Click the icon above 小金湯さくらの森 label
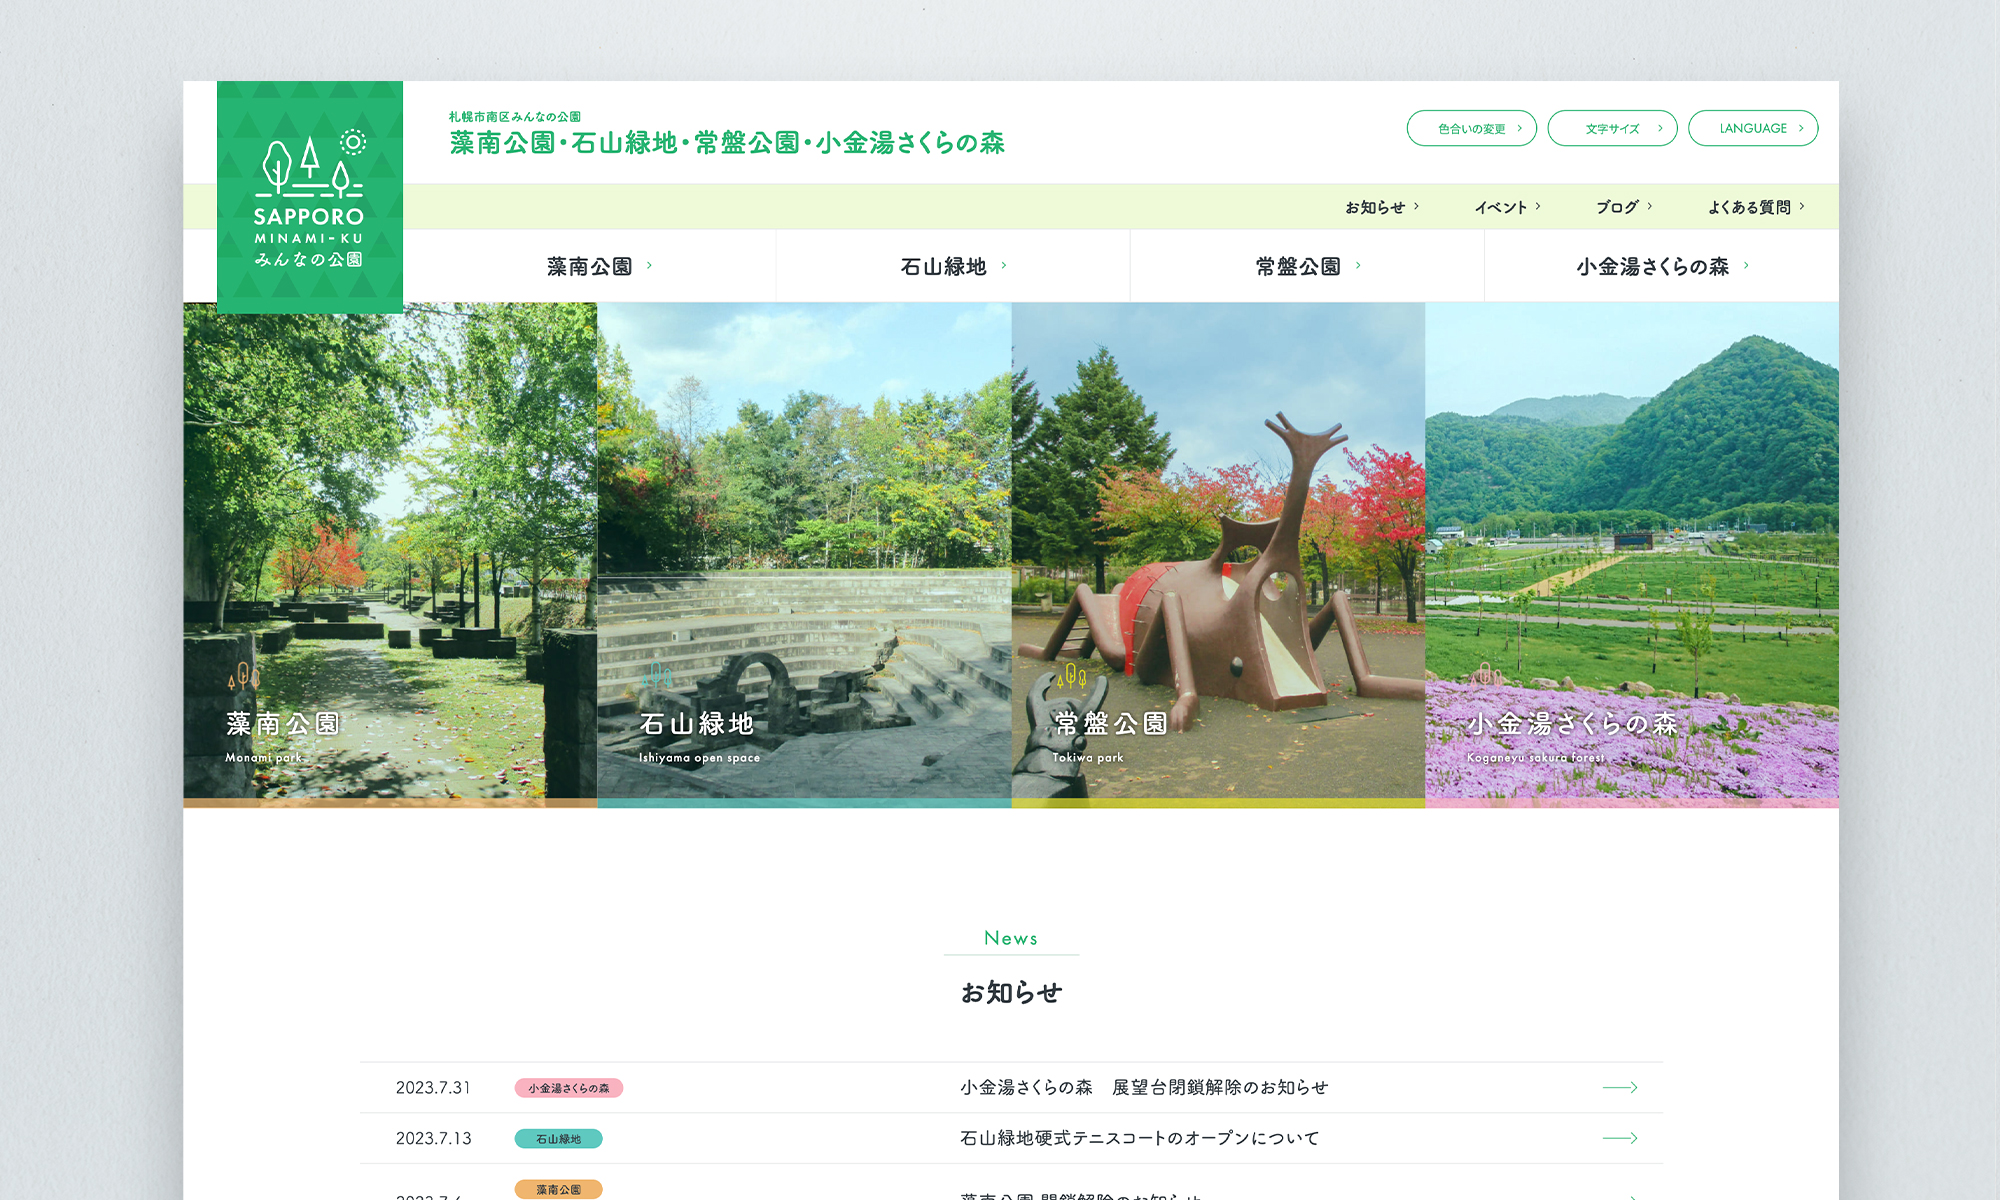Viewport: 2000px width, 1200px height. (1486, 677)
